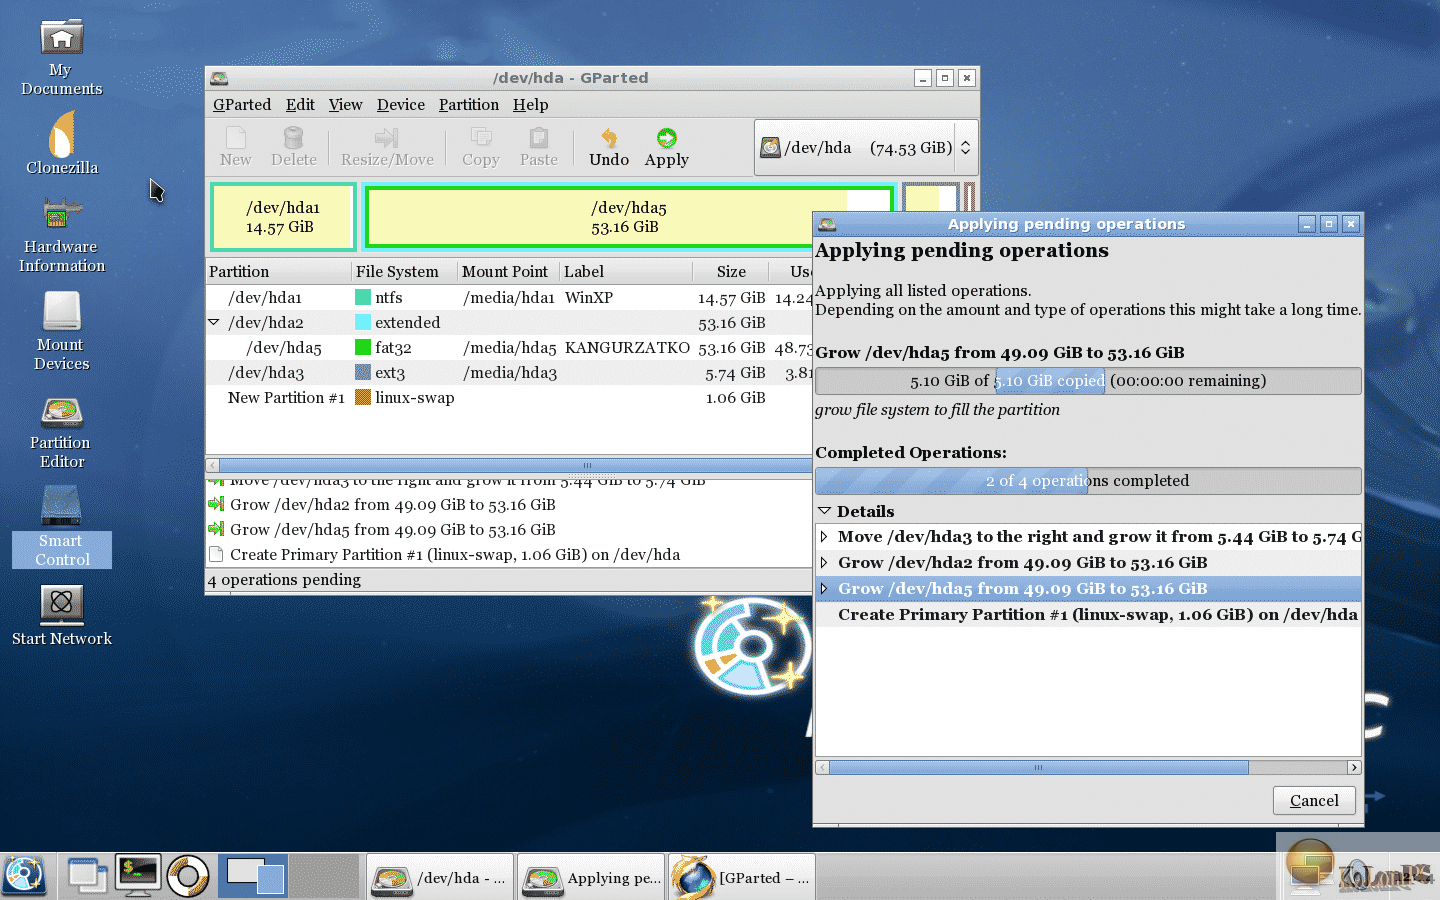Screen dimensions: 1440x900
Task: Click the ext3 color swatch for /dev/hda3
Action: (x=363, y=372)
